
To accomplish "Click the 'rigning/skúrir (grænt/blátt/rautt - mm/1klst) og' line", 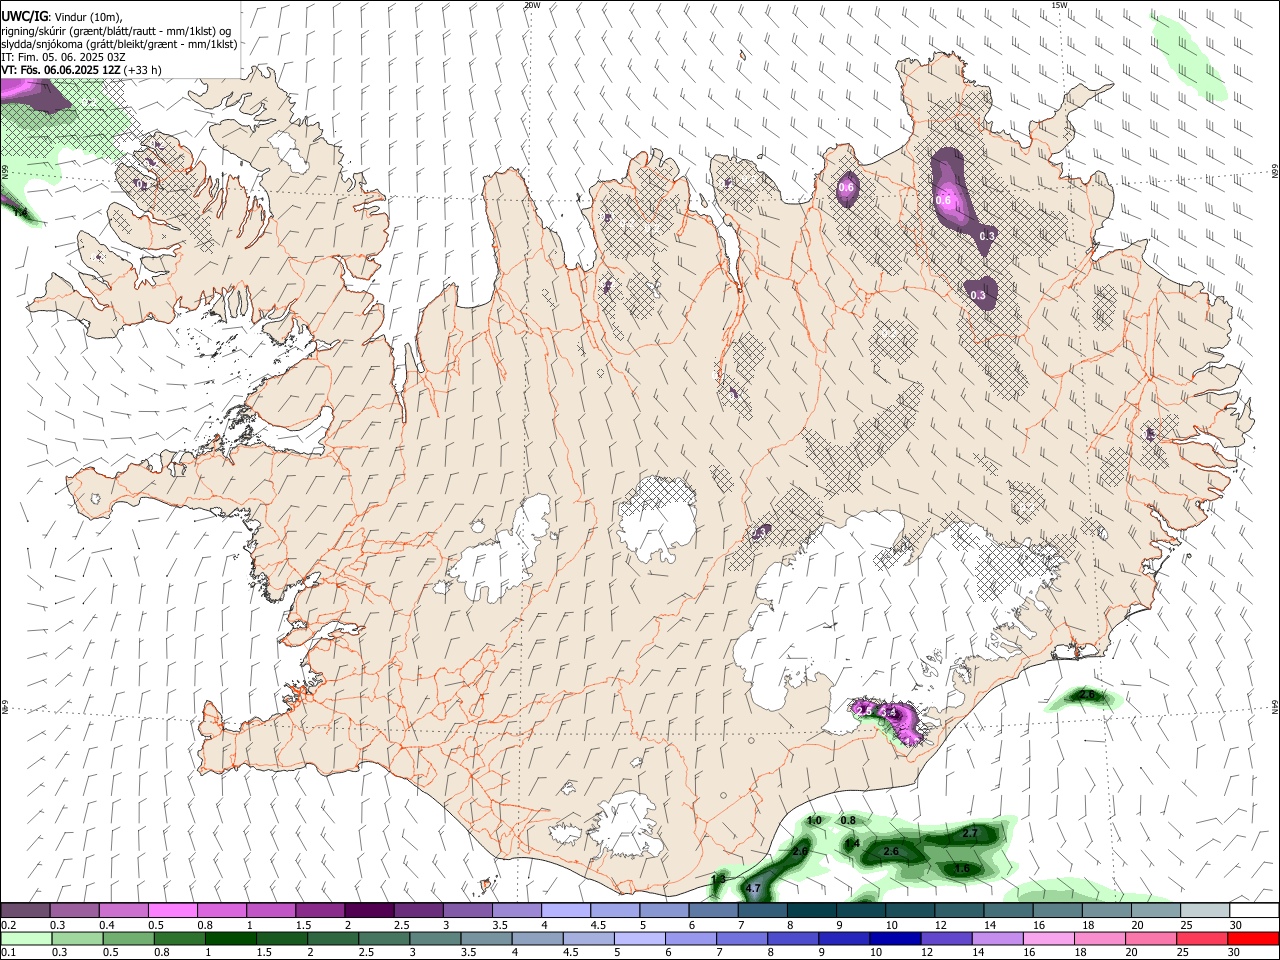I will pos(116,31).
